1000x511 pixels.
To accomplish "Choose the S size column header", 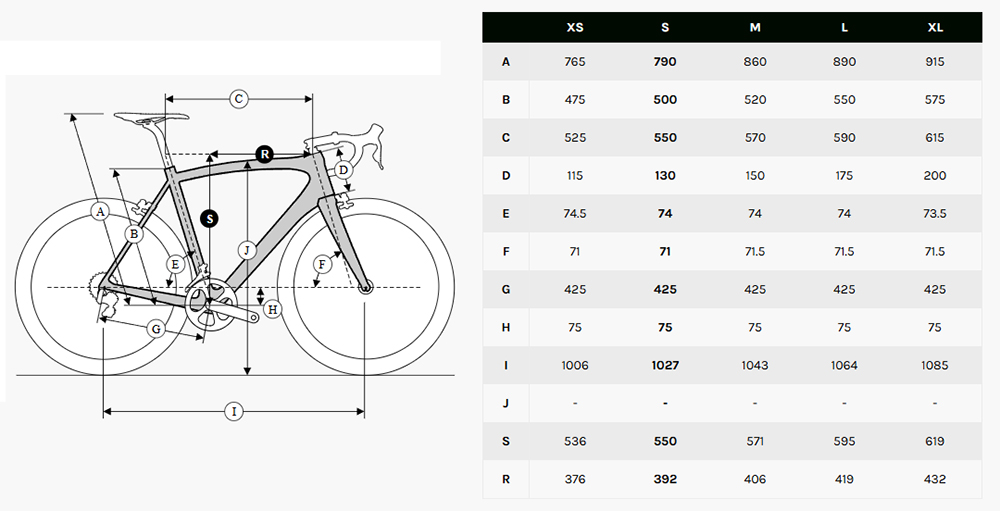I will pos(665,27).
